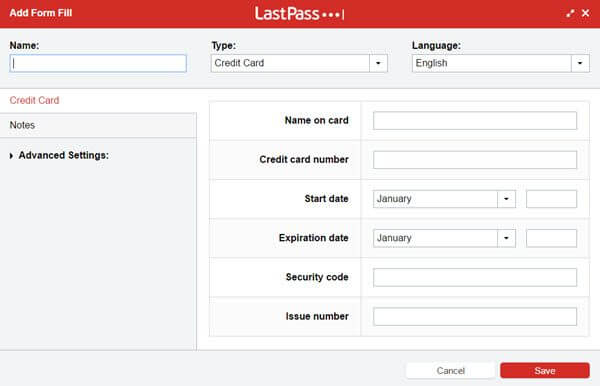Click the Cancel button

click(x=450, y=370)
